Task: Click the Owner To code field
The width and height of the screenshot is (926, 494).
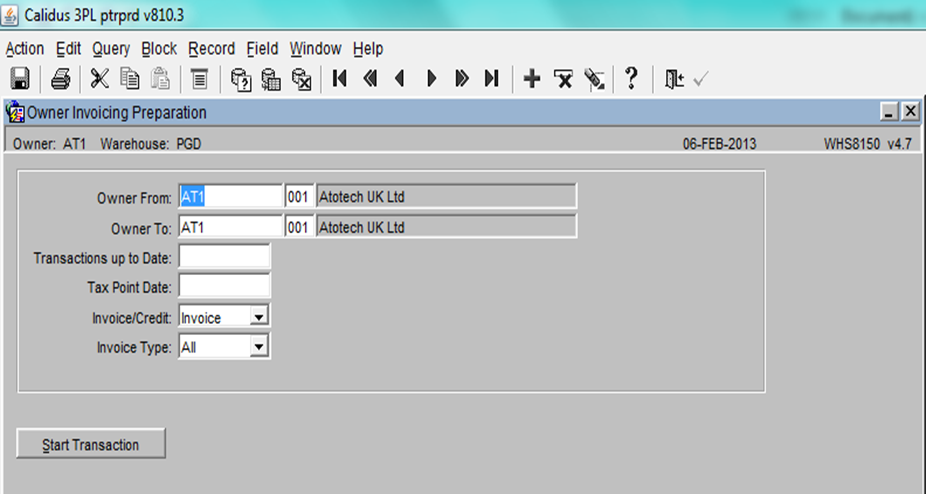Action: (x=231, y=227)
